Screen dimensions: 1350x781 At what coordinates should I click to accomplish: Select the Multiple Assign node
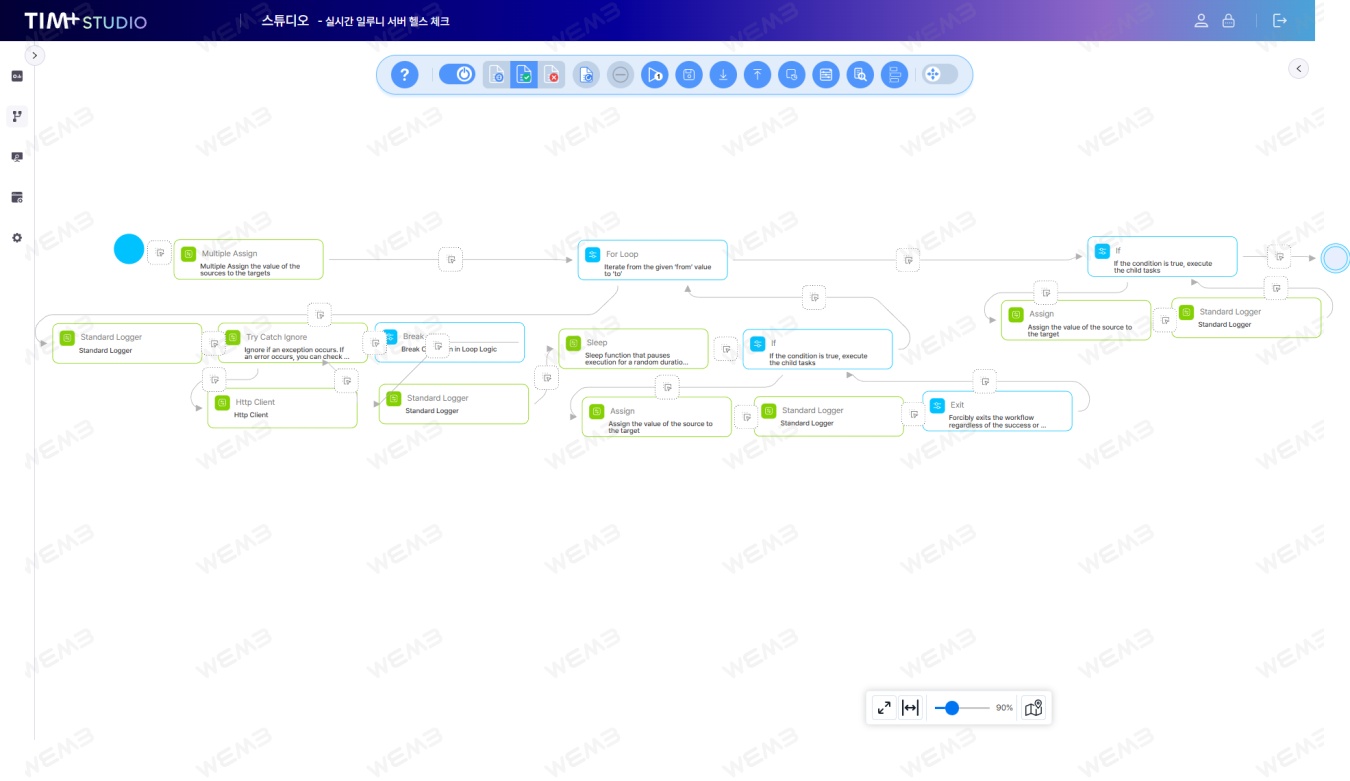tap(249, 259)
